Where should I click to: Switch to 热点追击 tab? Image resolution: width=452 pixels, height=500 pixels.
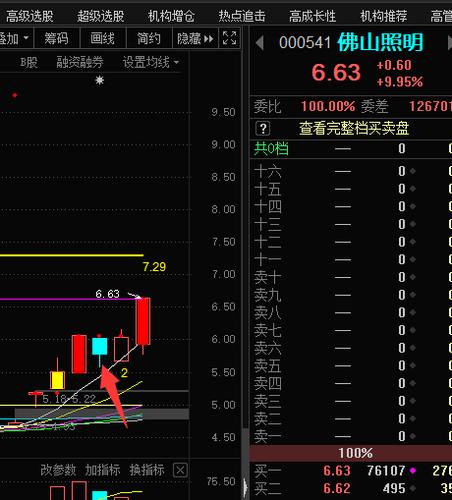coord(242,16)
